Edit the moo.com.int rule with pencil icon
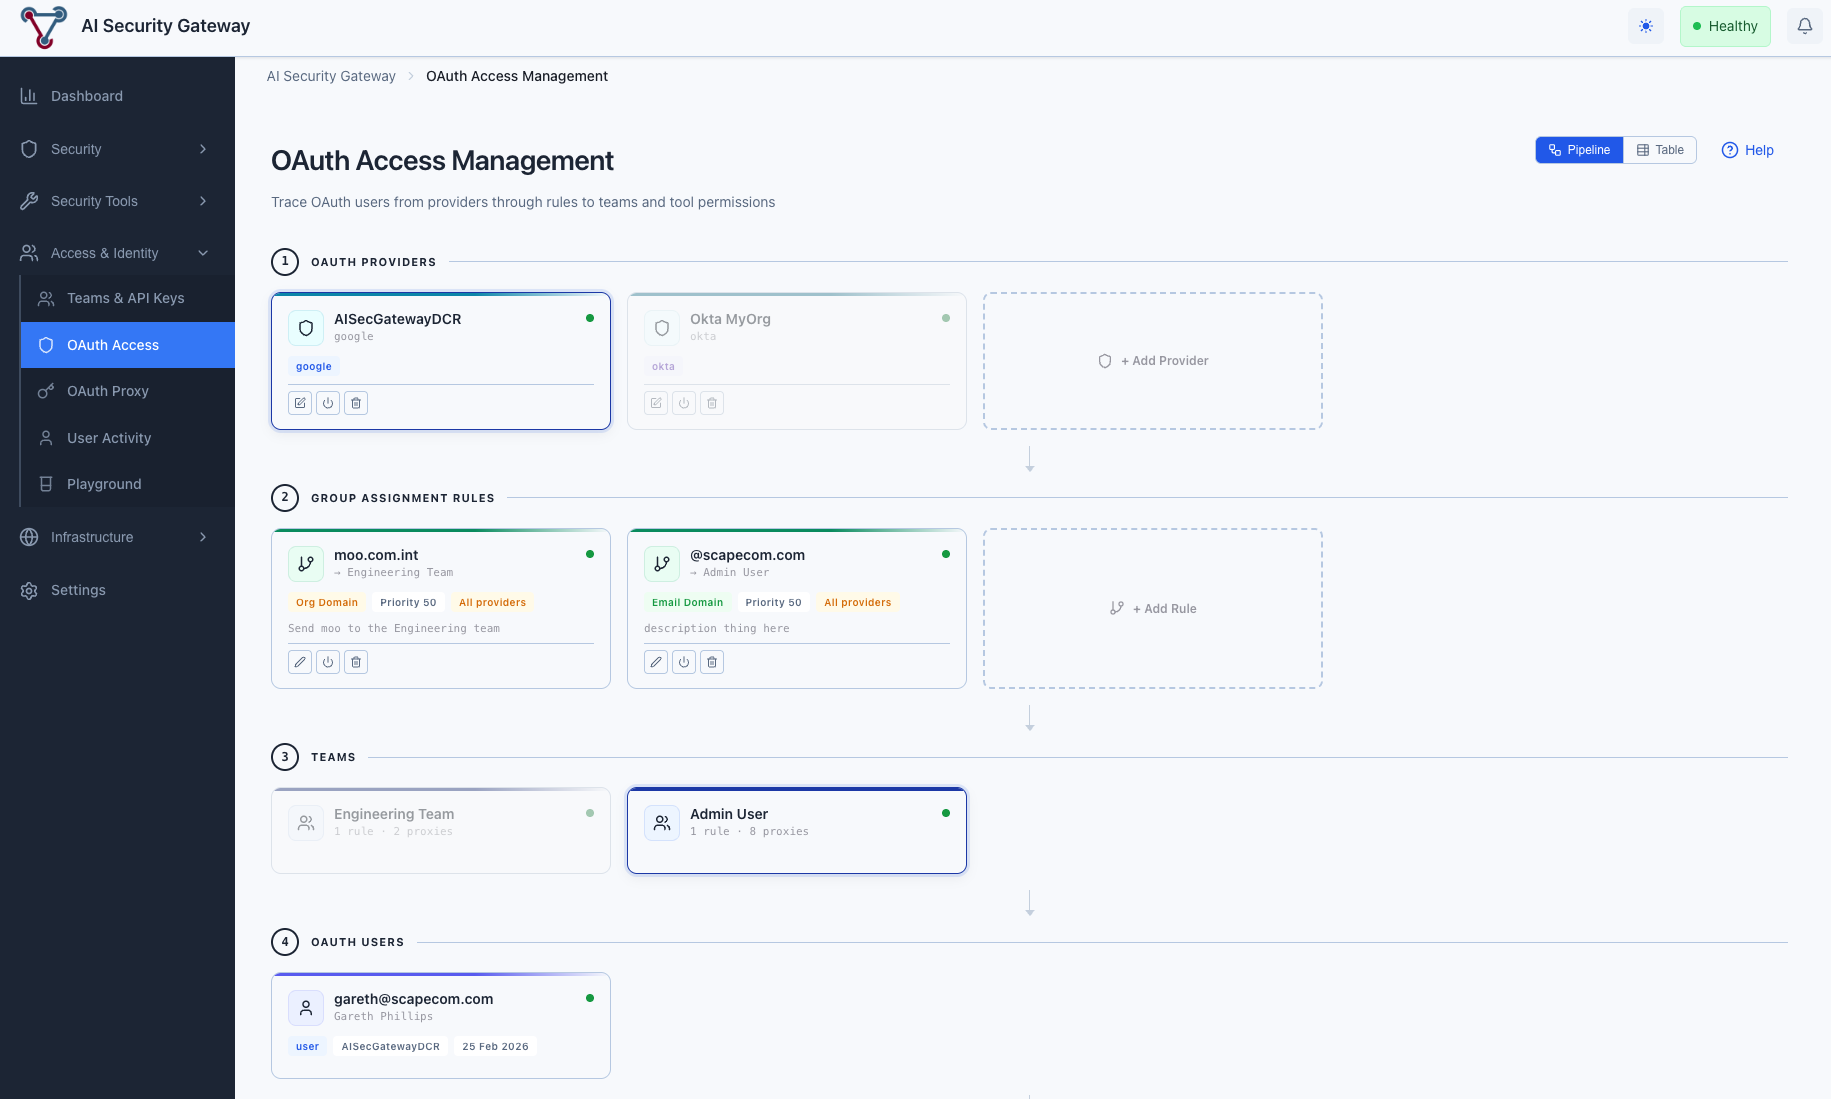This screenshot has width=1831, height=1099. [299, 661]
